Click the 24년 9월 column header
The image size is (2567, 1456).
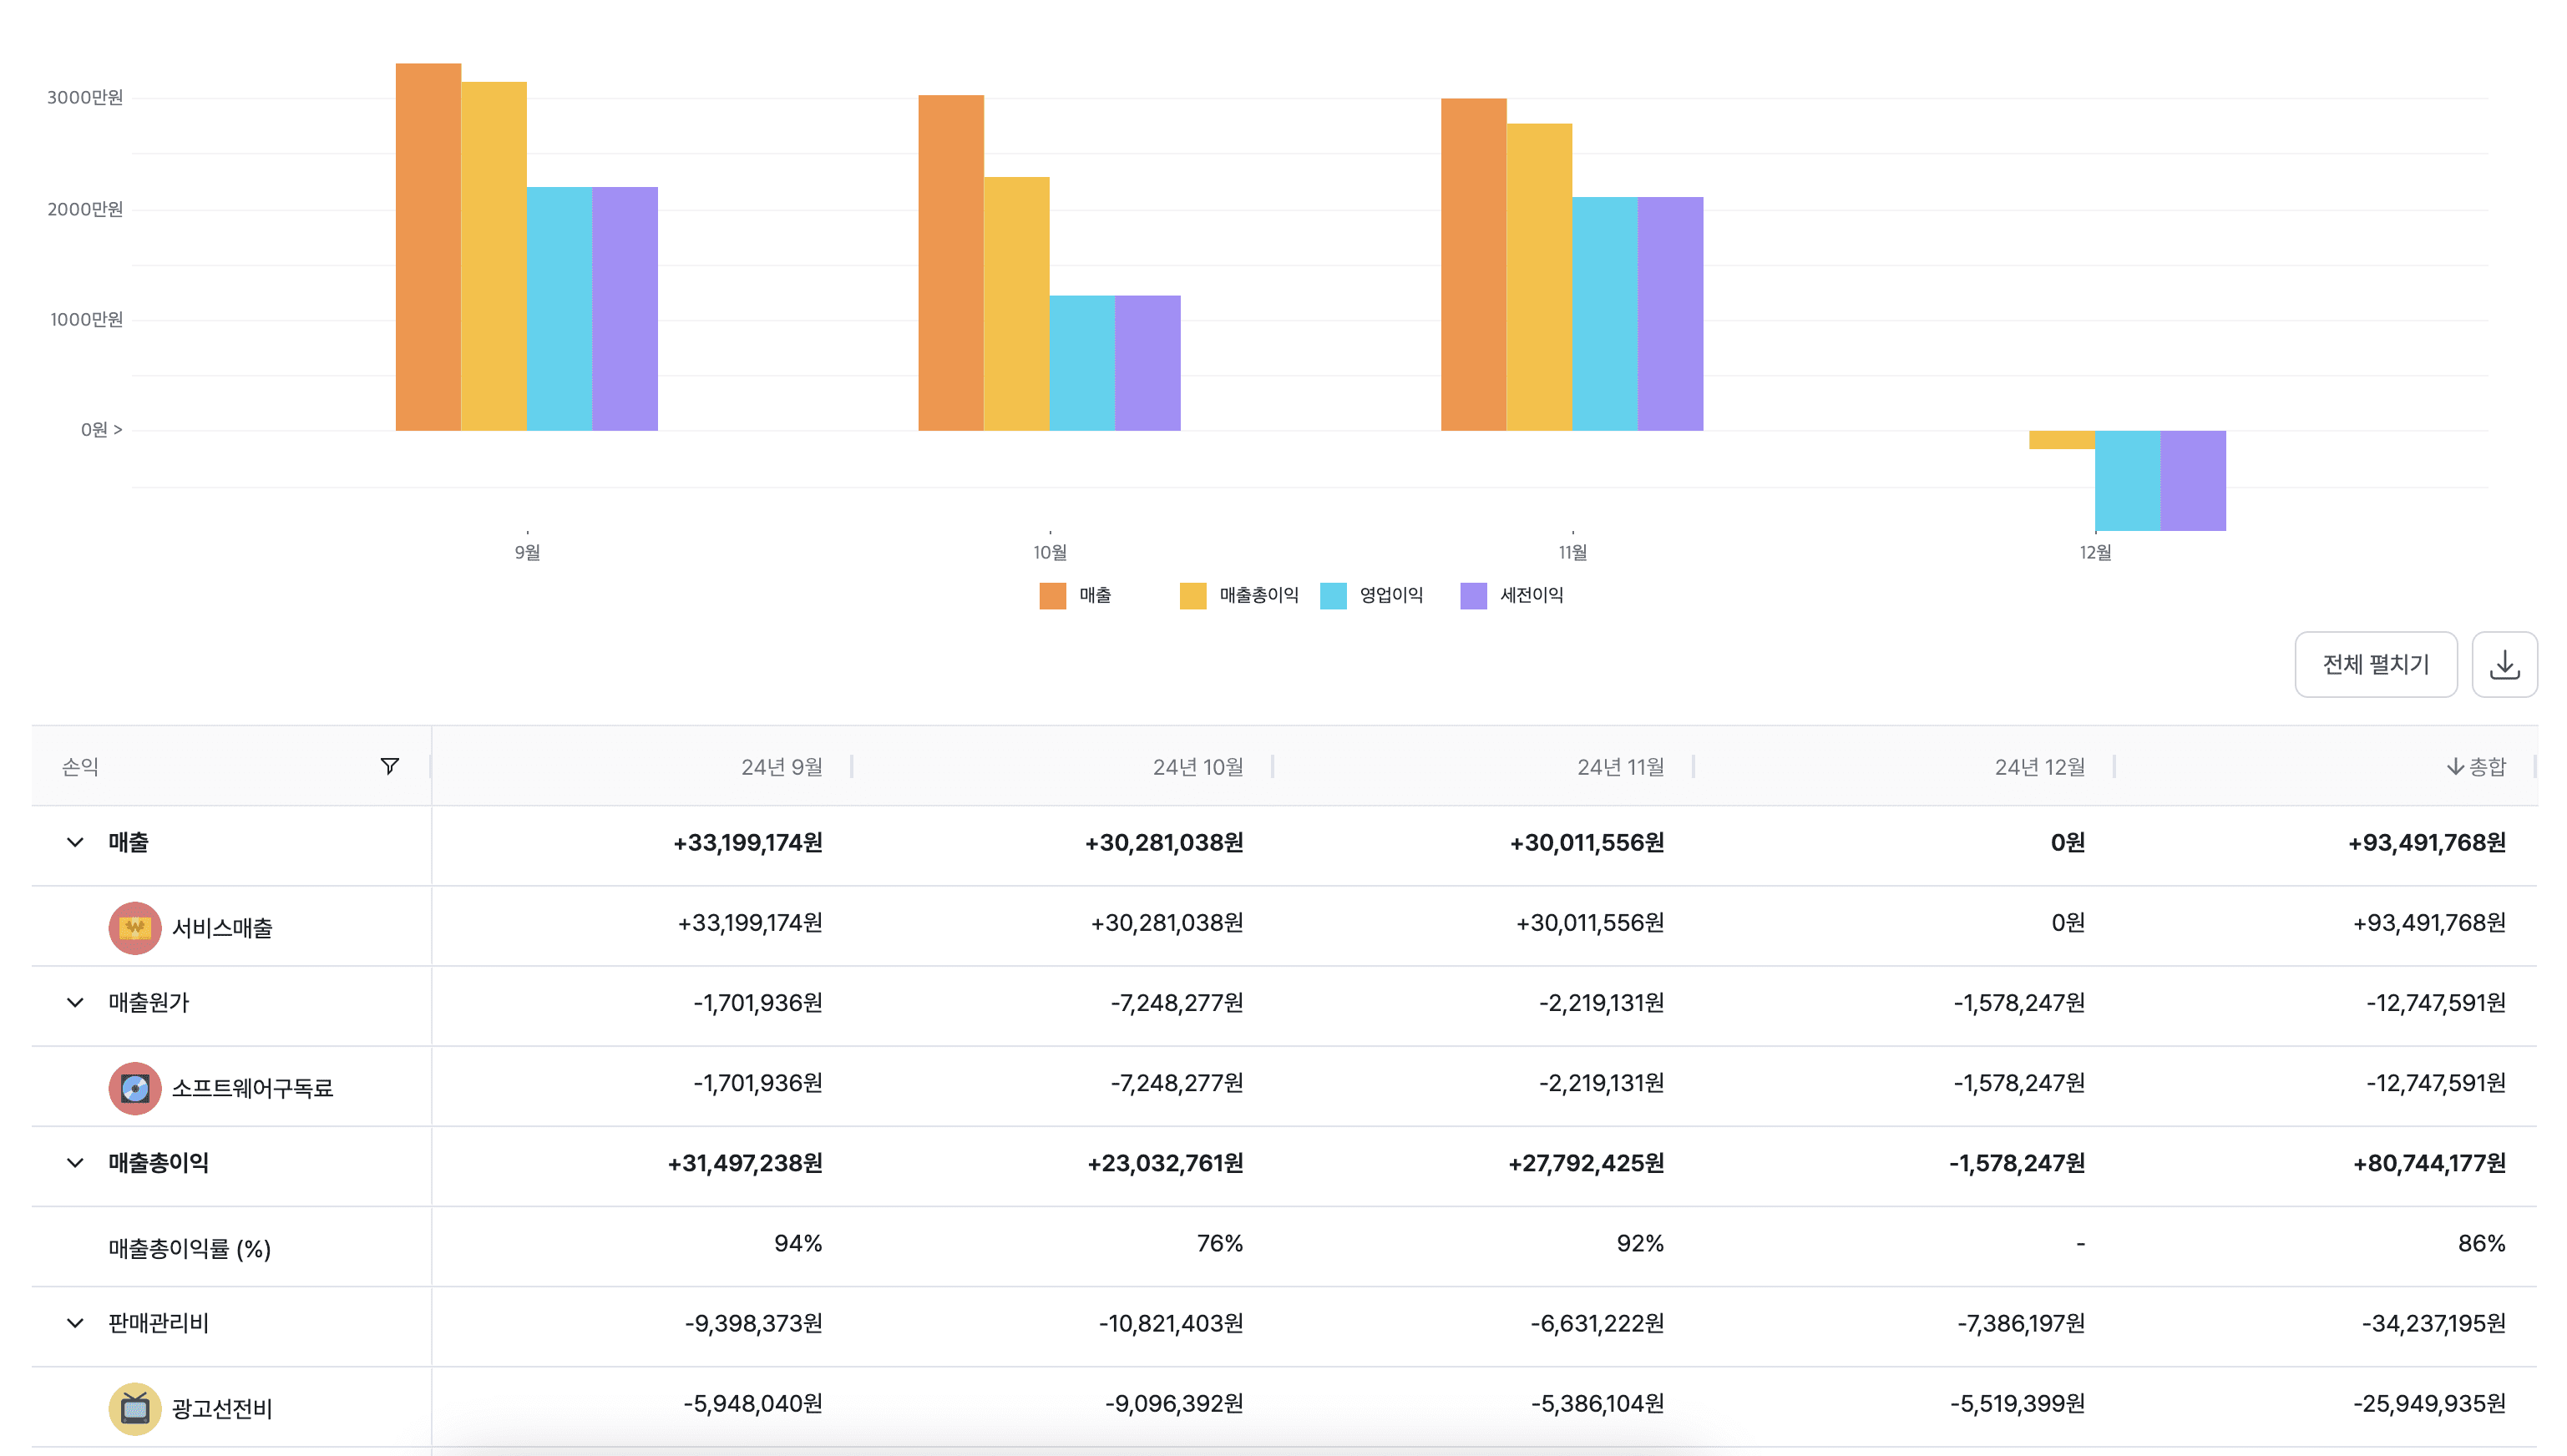point(781,767)
